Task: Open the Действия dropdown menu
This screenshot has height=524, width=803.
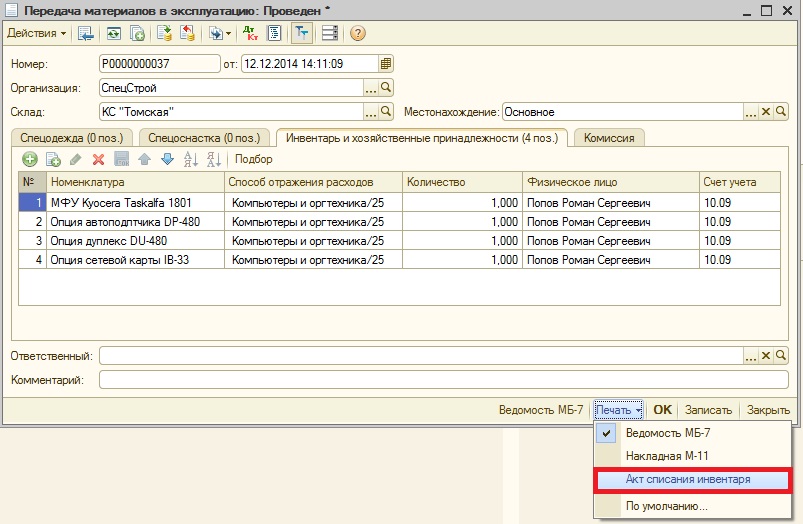Action: point(37,33)
